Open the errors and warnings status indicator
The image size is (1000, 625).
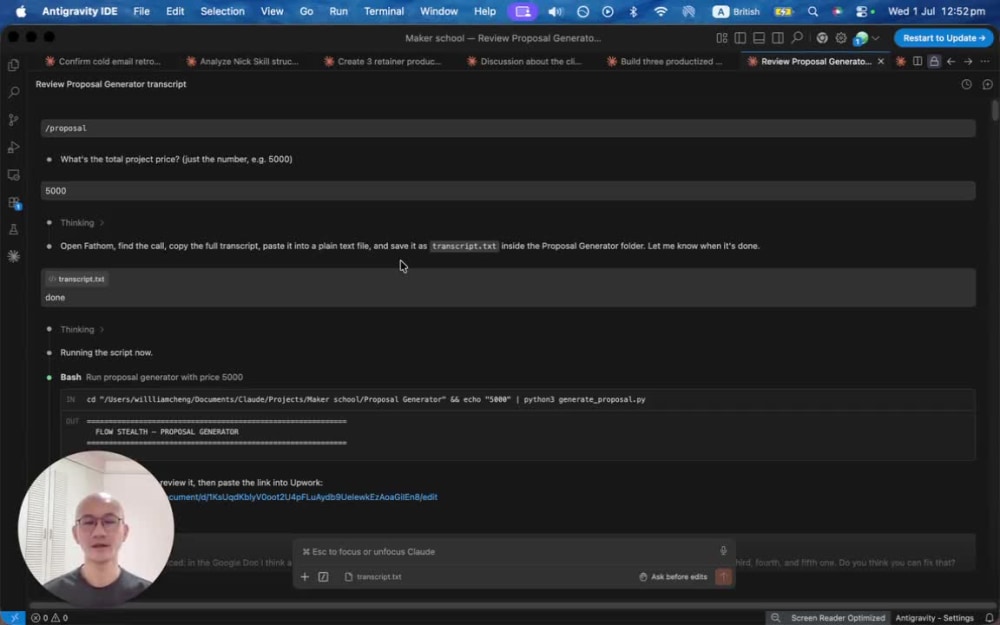tap(49, 617)
